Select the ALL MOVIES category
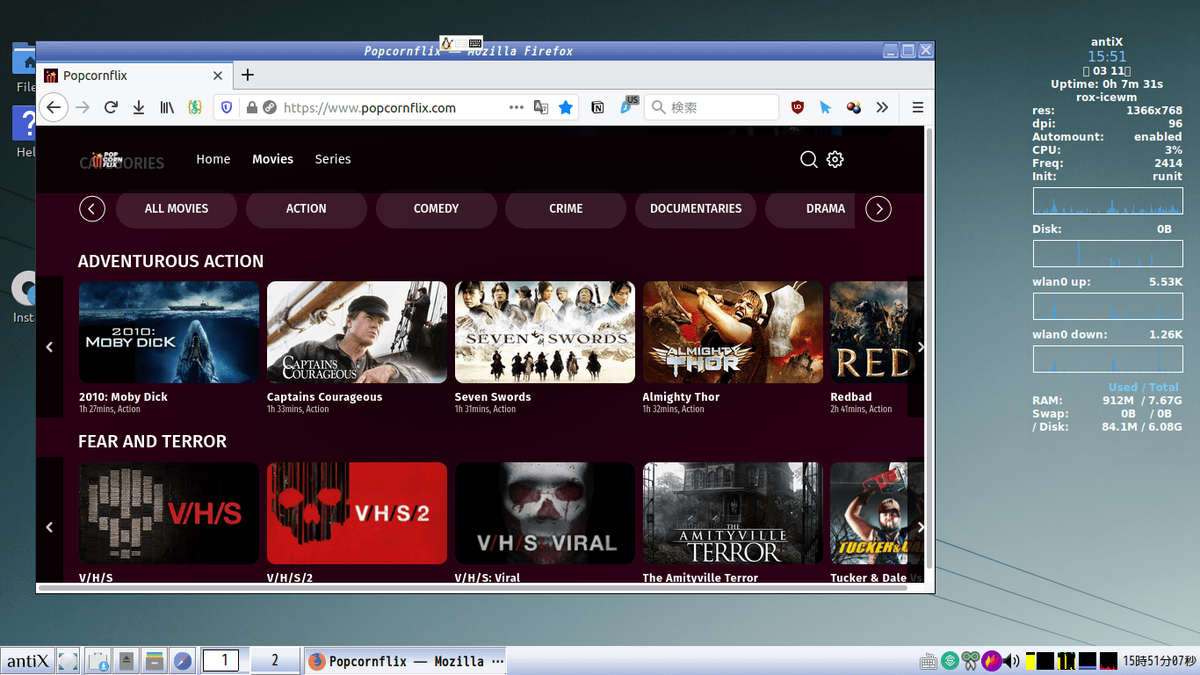Screen dimensions: 1200x675 pos(177,209)
